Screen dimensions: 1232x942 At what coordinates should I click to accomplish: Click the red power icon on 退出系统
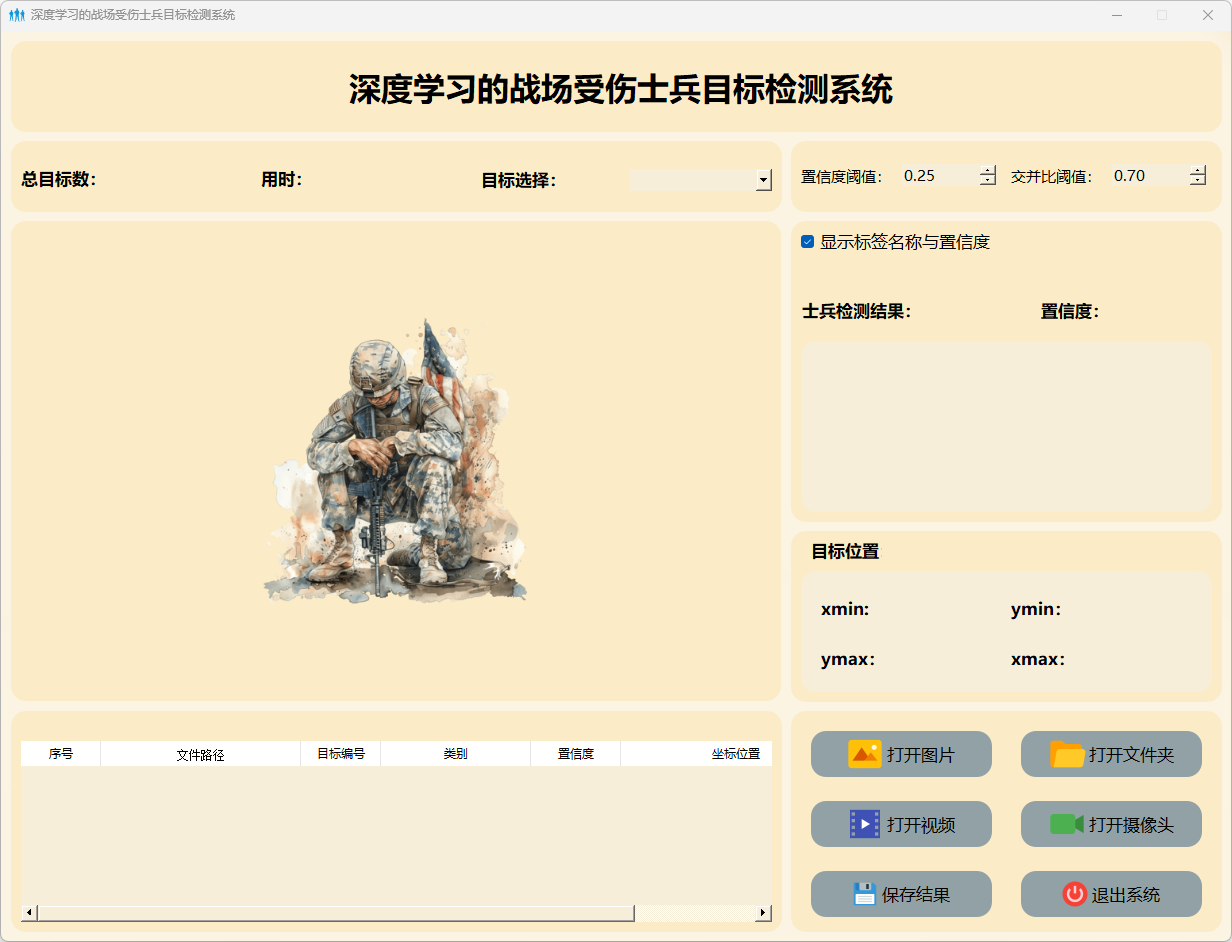tap(1074, 894)
